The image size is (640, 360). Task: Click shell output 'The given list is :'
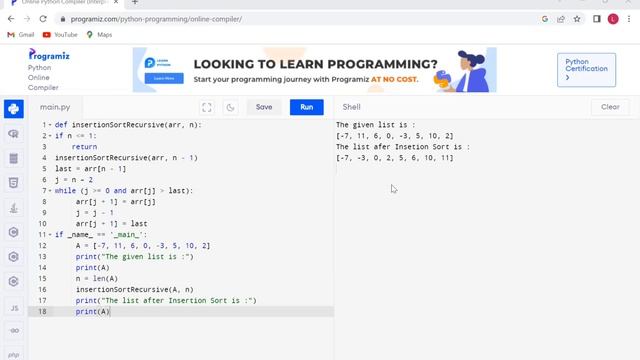click(376, 125)
